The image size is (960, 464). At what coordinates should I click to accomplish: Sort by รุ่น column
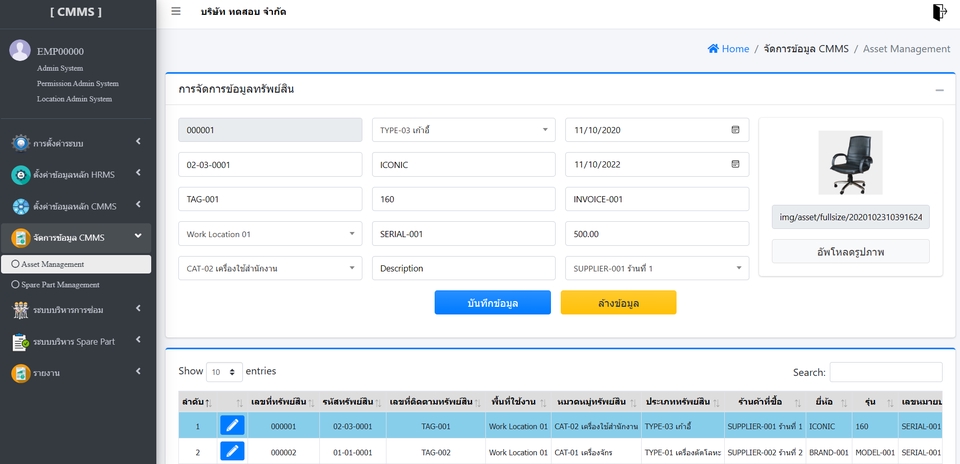pos(890,402)
